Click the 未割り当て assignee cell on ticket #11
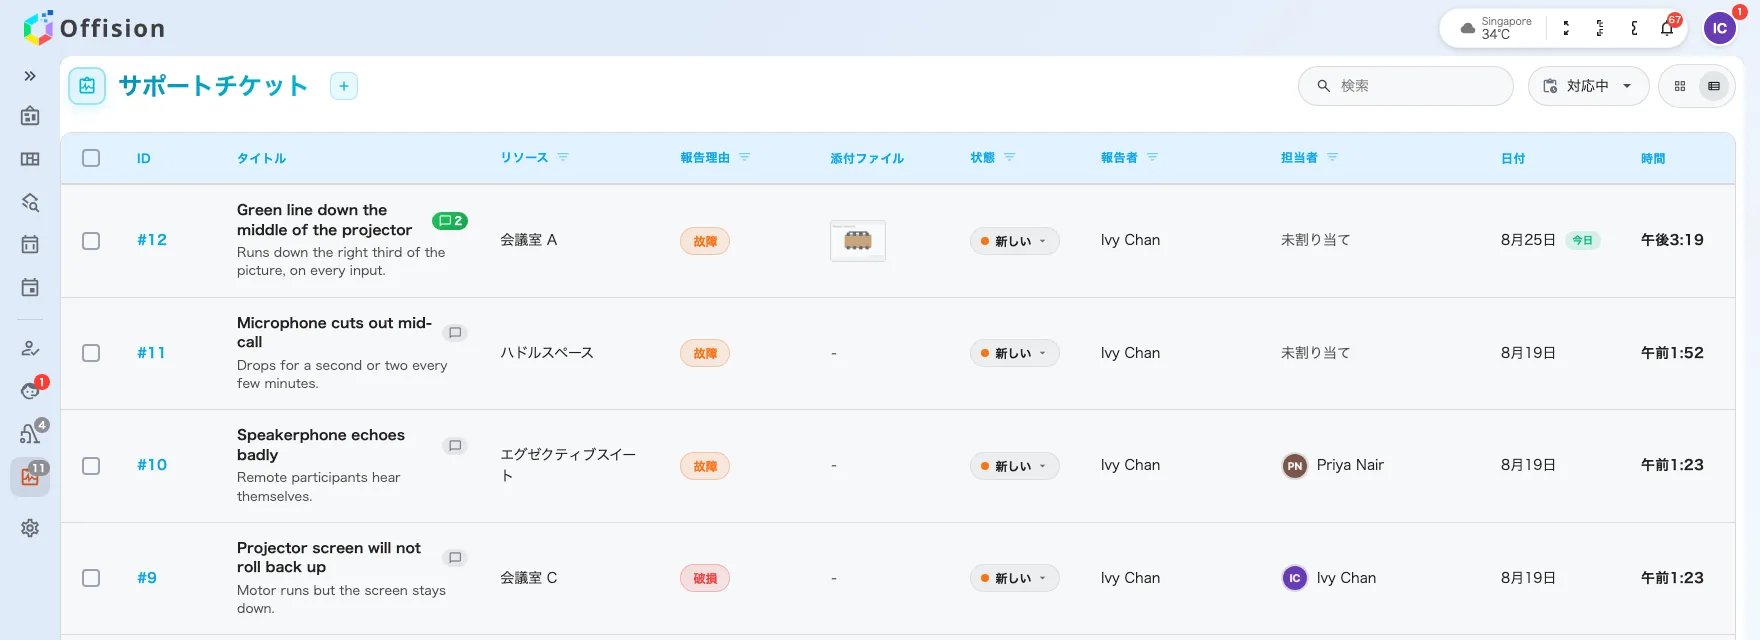Screen dimensions: 1760x640 (1315, 353)
